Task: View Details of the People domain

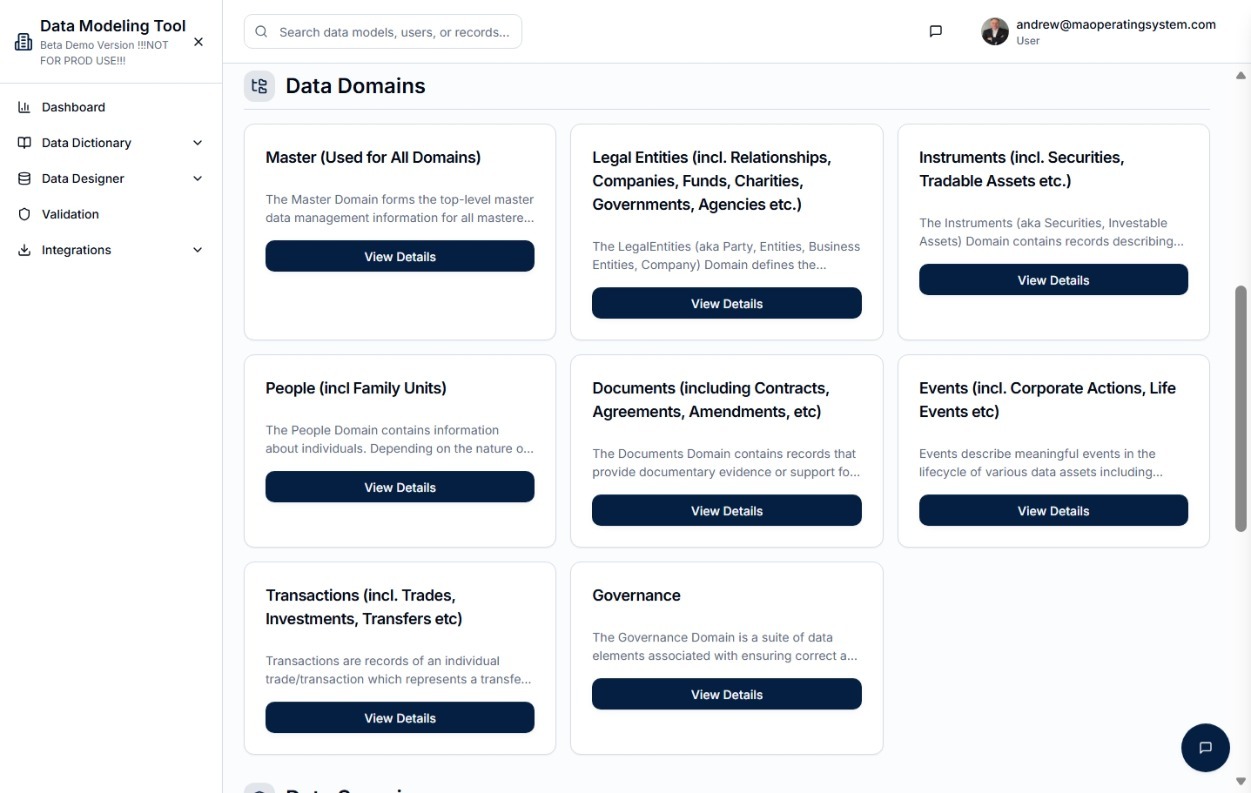Action: (x=399, y=487)
